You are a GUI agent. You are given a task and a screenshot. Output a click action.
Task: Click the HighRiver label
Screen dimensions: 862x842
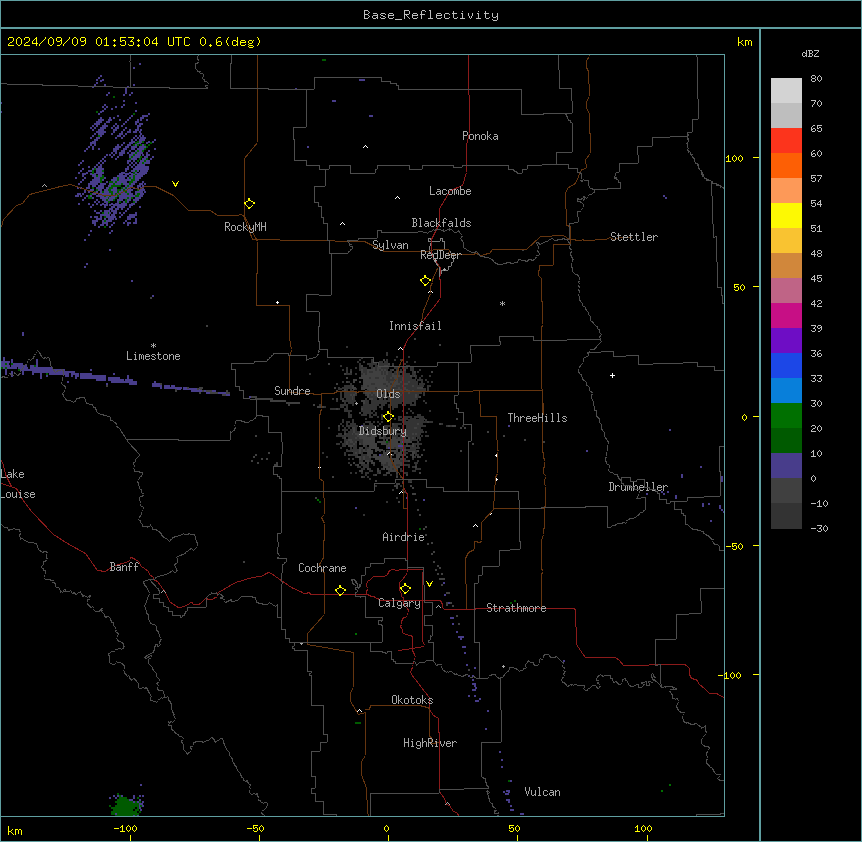tap(430, 743)
